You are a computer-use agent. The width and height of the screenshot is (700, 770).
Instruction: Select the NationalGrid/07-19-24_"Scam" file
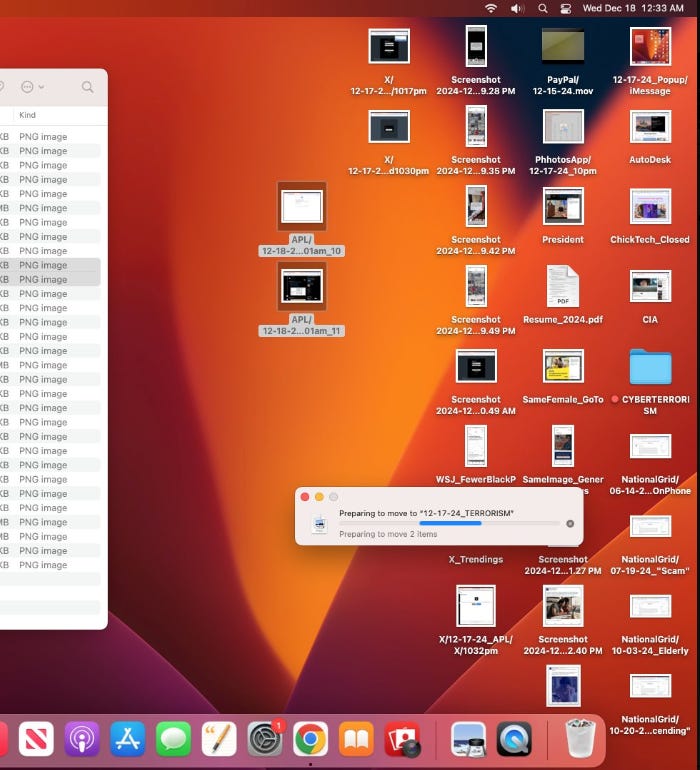[x=650, y=526]
